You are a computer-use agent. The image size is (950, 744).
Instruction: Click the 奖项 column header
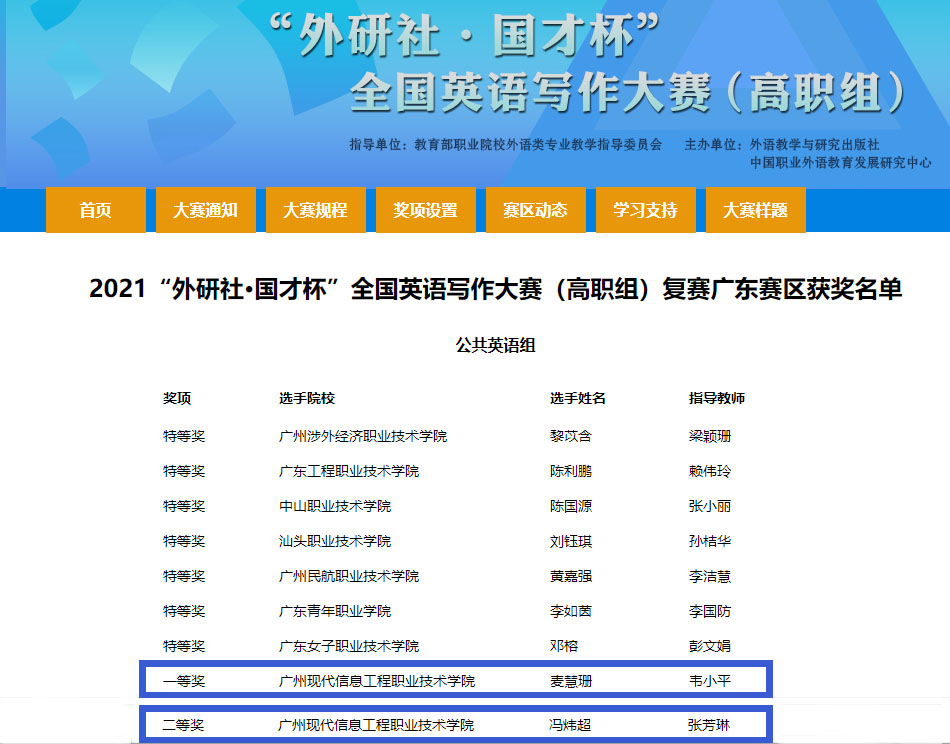point(177,398)
